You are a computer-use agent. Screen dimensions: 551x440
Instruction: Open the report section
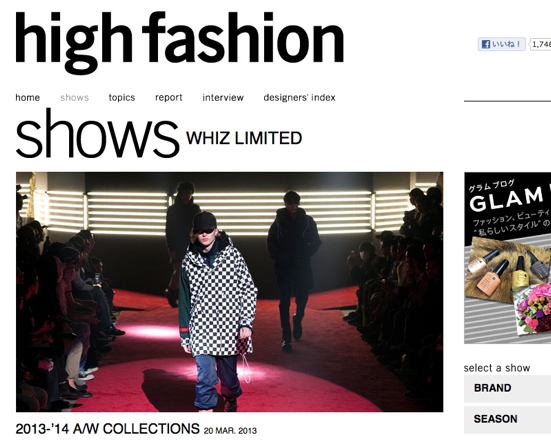pyautogui.click(x=169, y=98)
